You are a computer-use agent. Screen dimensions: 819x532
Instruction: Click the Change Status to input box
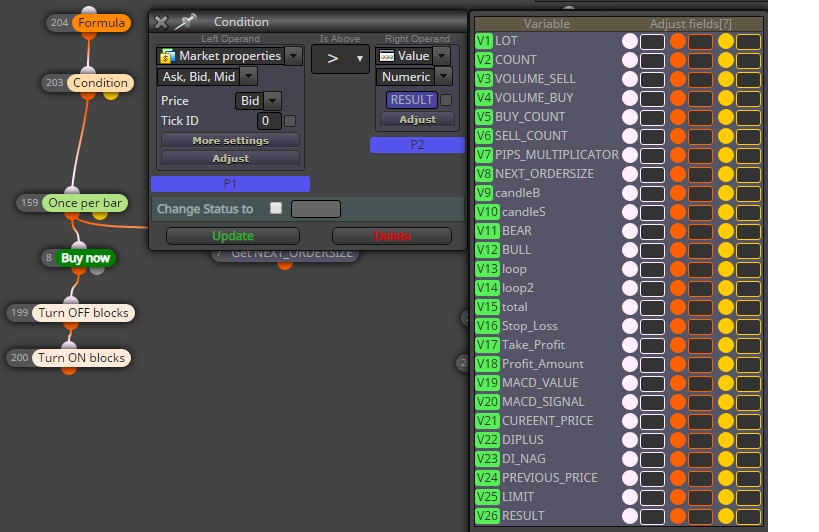[x=316, y=209]
